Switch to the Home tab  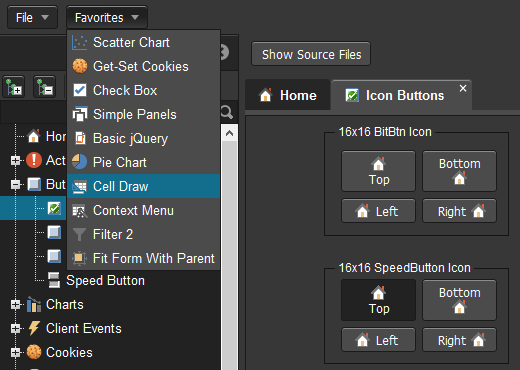point(288,95)
